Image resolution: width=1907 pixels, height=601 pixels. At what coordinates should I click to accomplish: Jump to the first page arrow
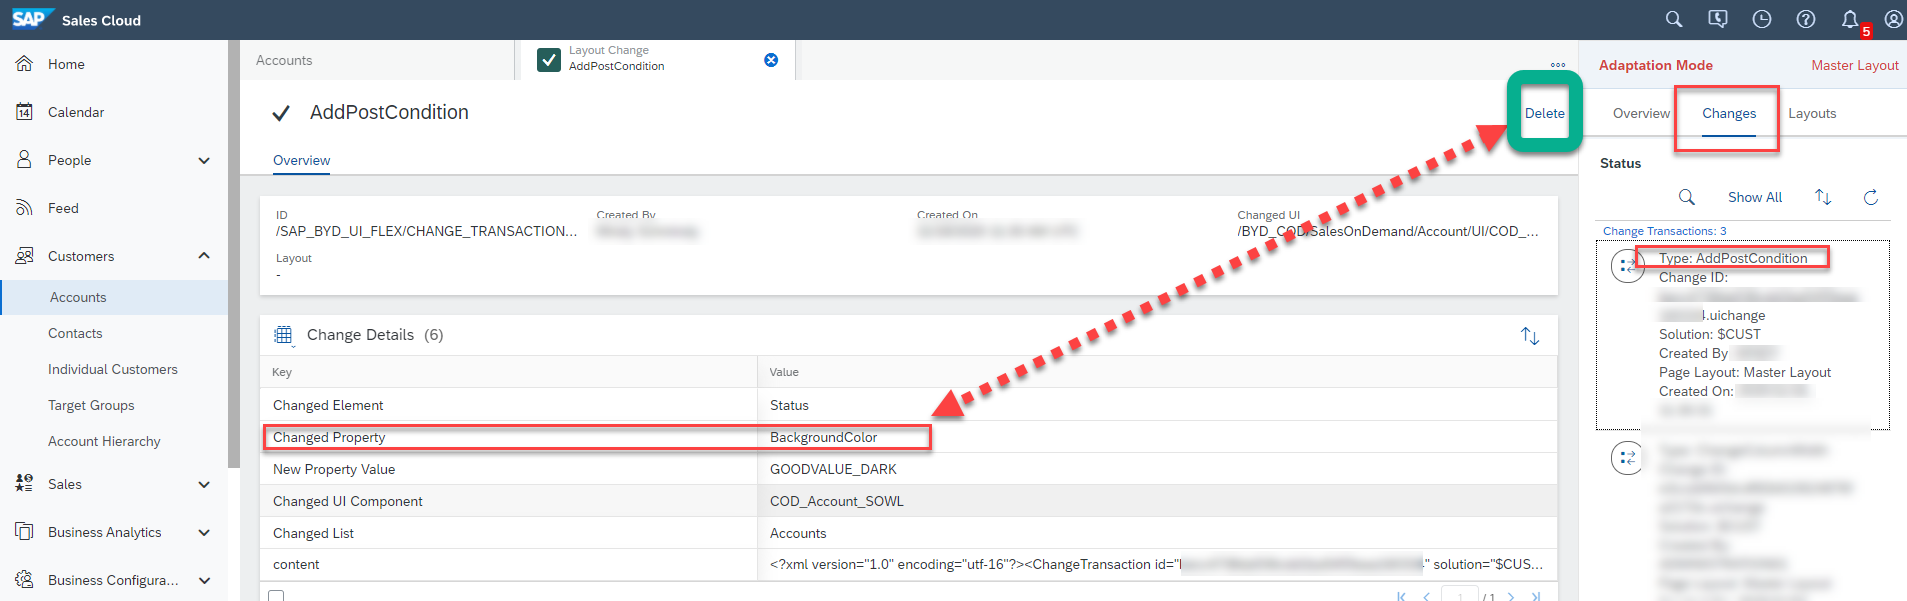pos(1402,597)
